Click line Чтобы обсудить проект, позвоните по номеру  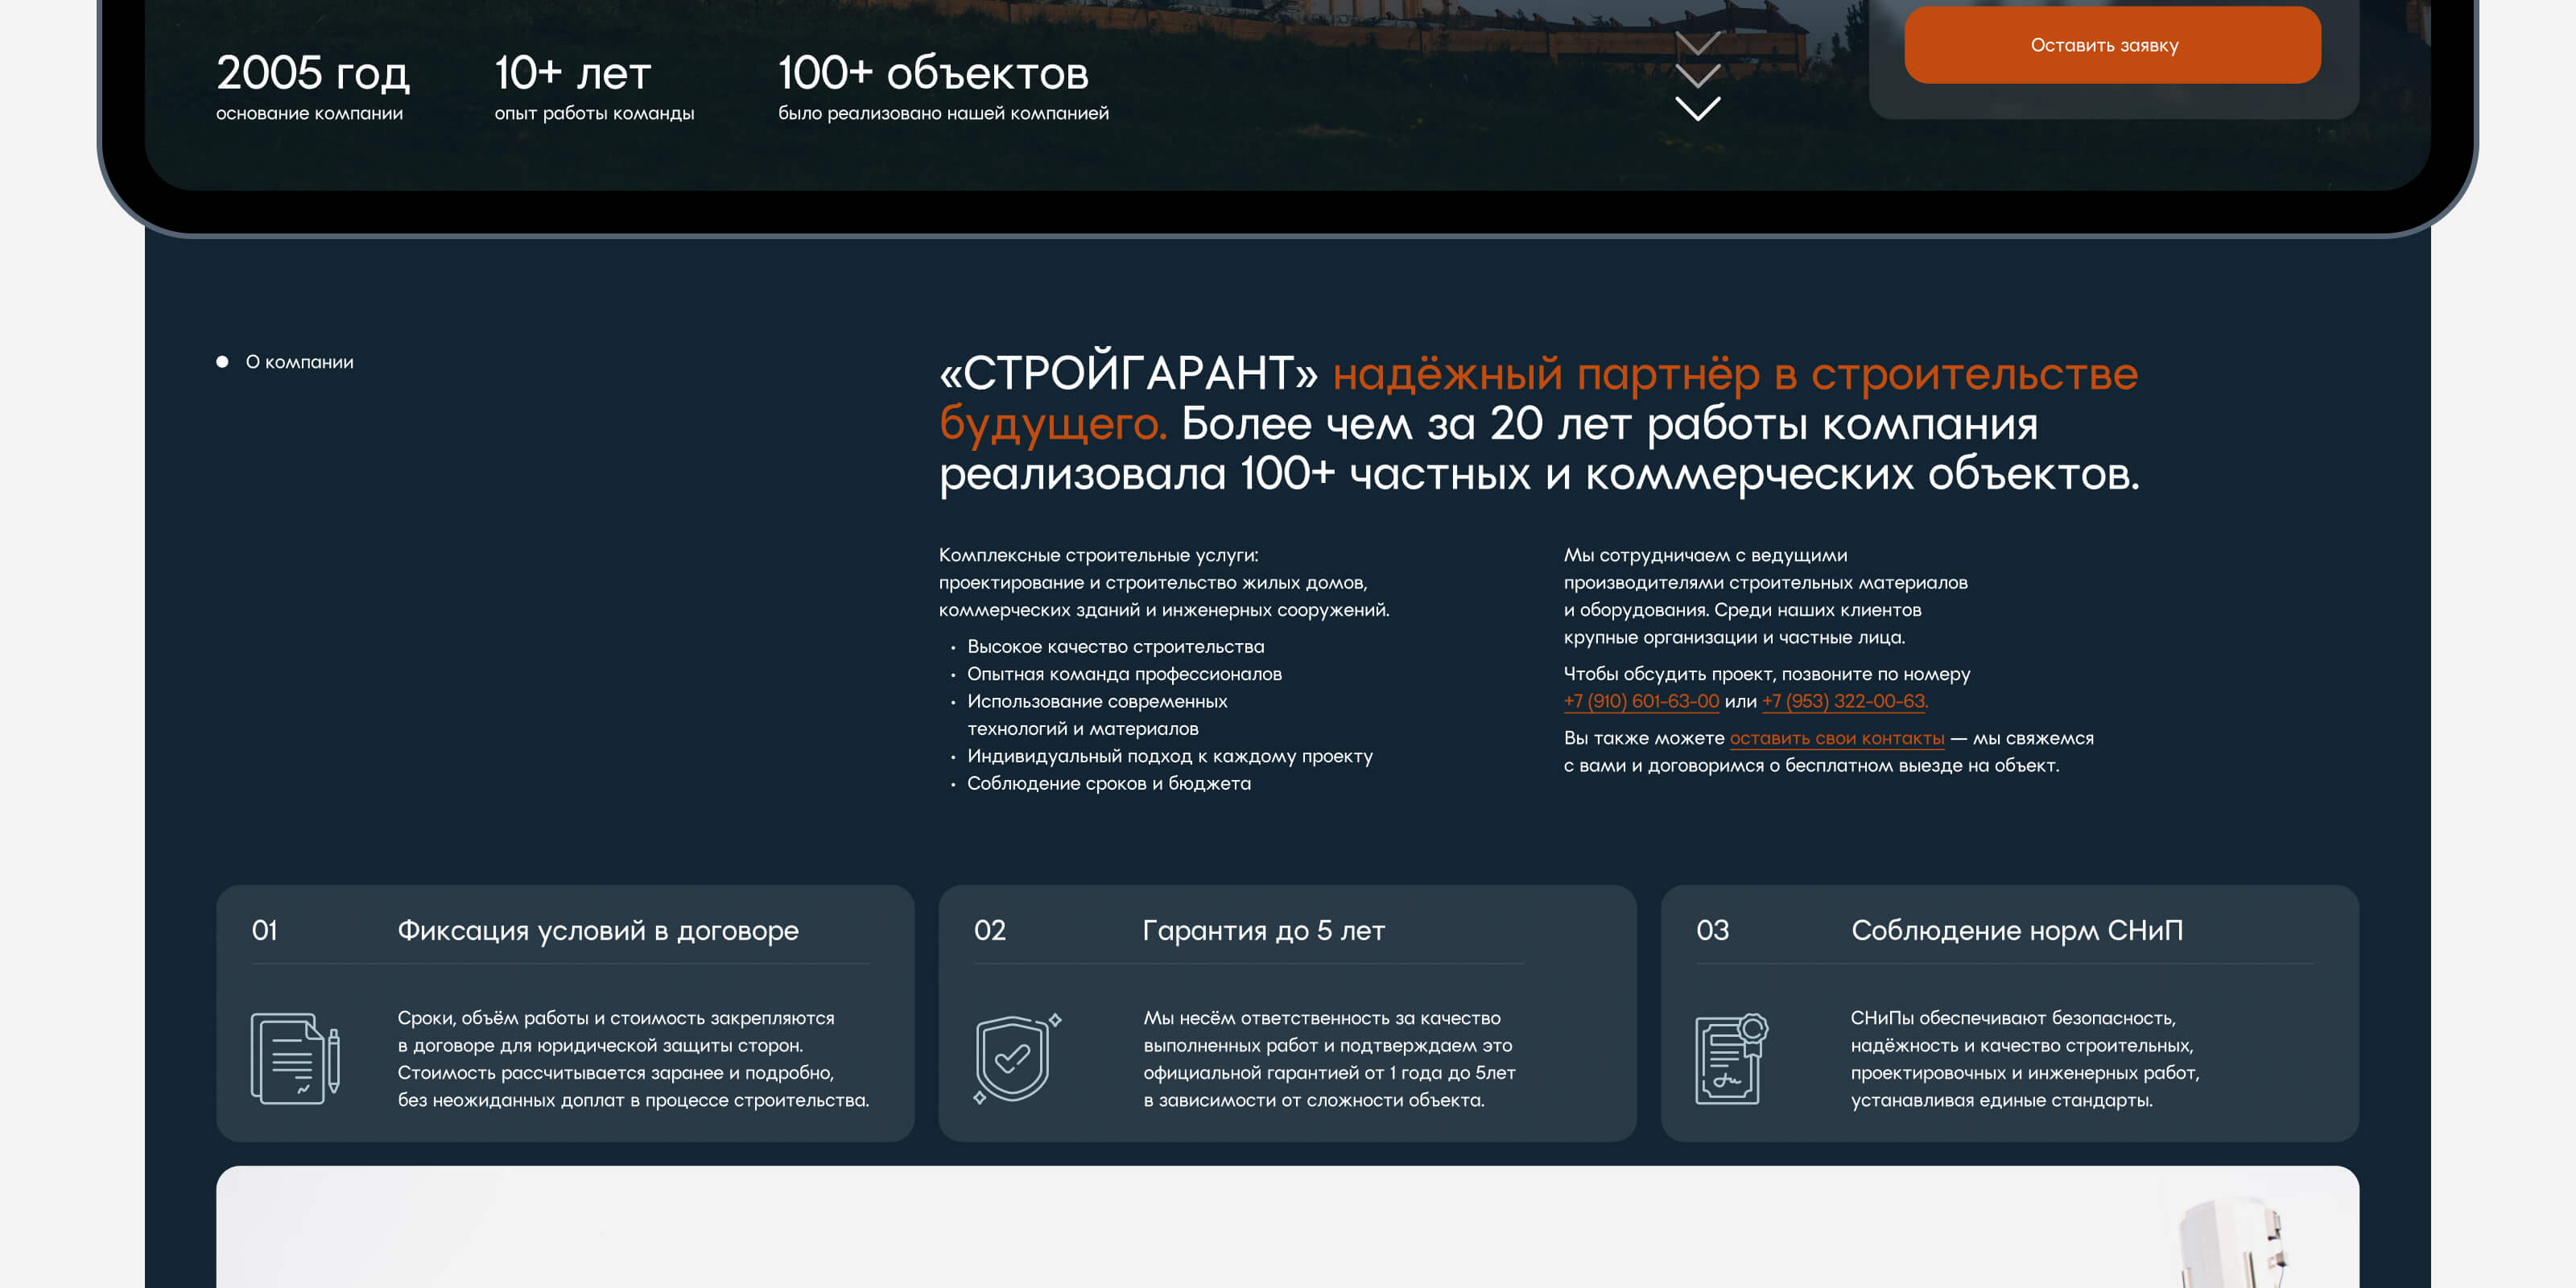(x=1767, y=674)
